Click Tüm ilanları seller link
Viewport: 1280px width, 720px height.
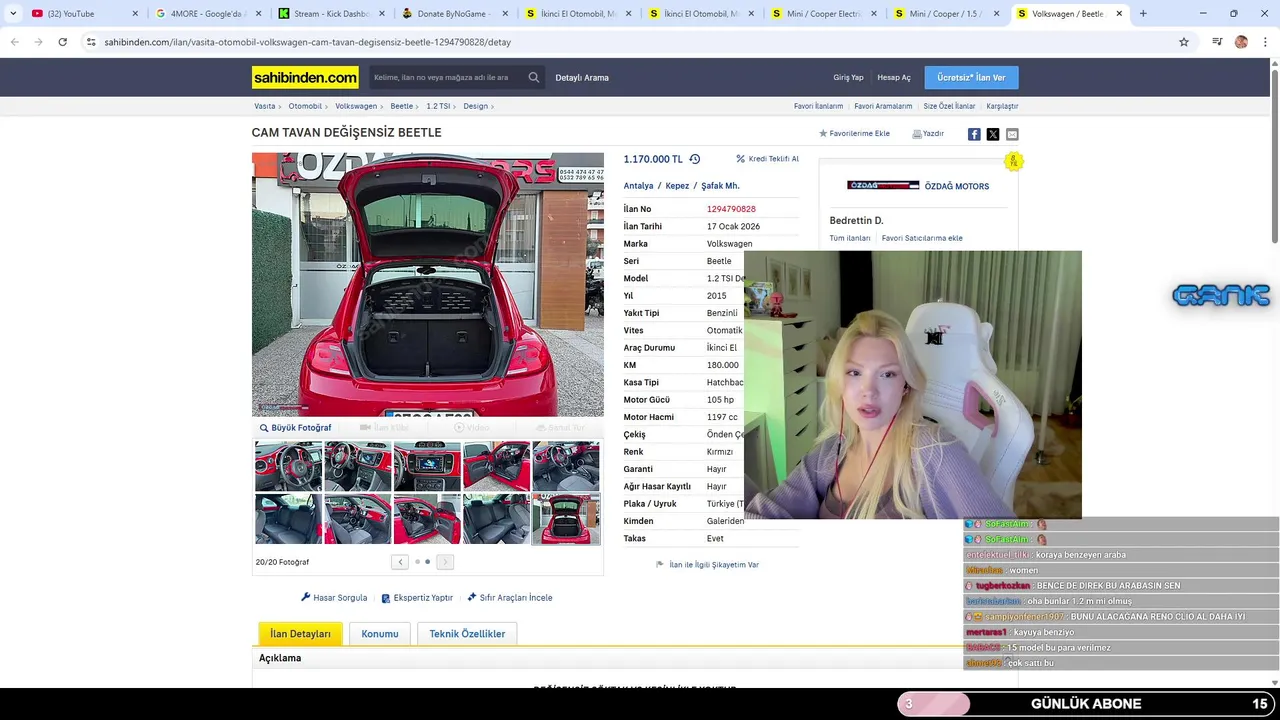point(850,238)
